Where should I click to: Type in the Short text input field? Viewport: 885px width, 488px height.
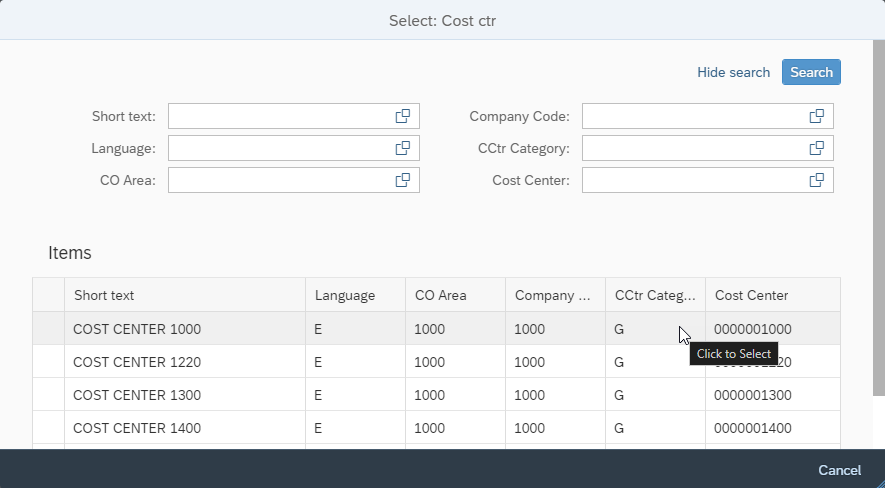[x=280, y=116]
